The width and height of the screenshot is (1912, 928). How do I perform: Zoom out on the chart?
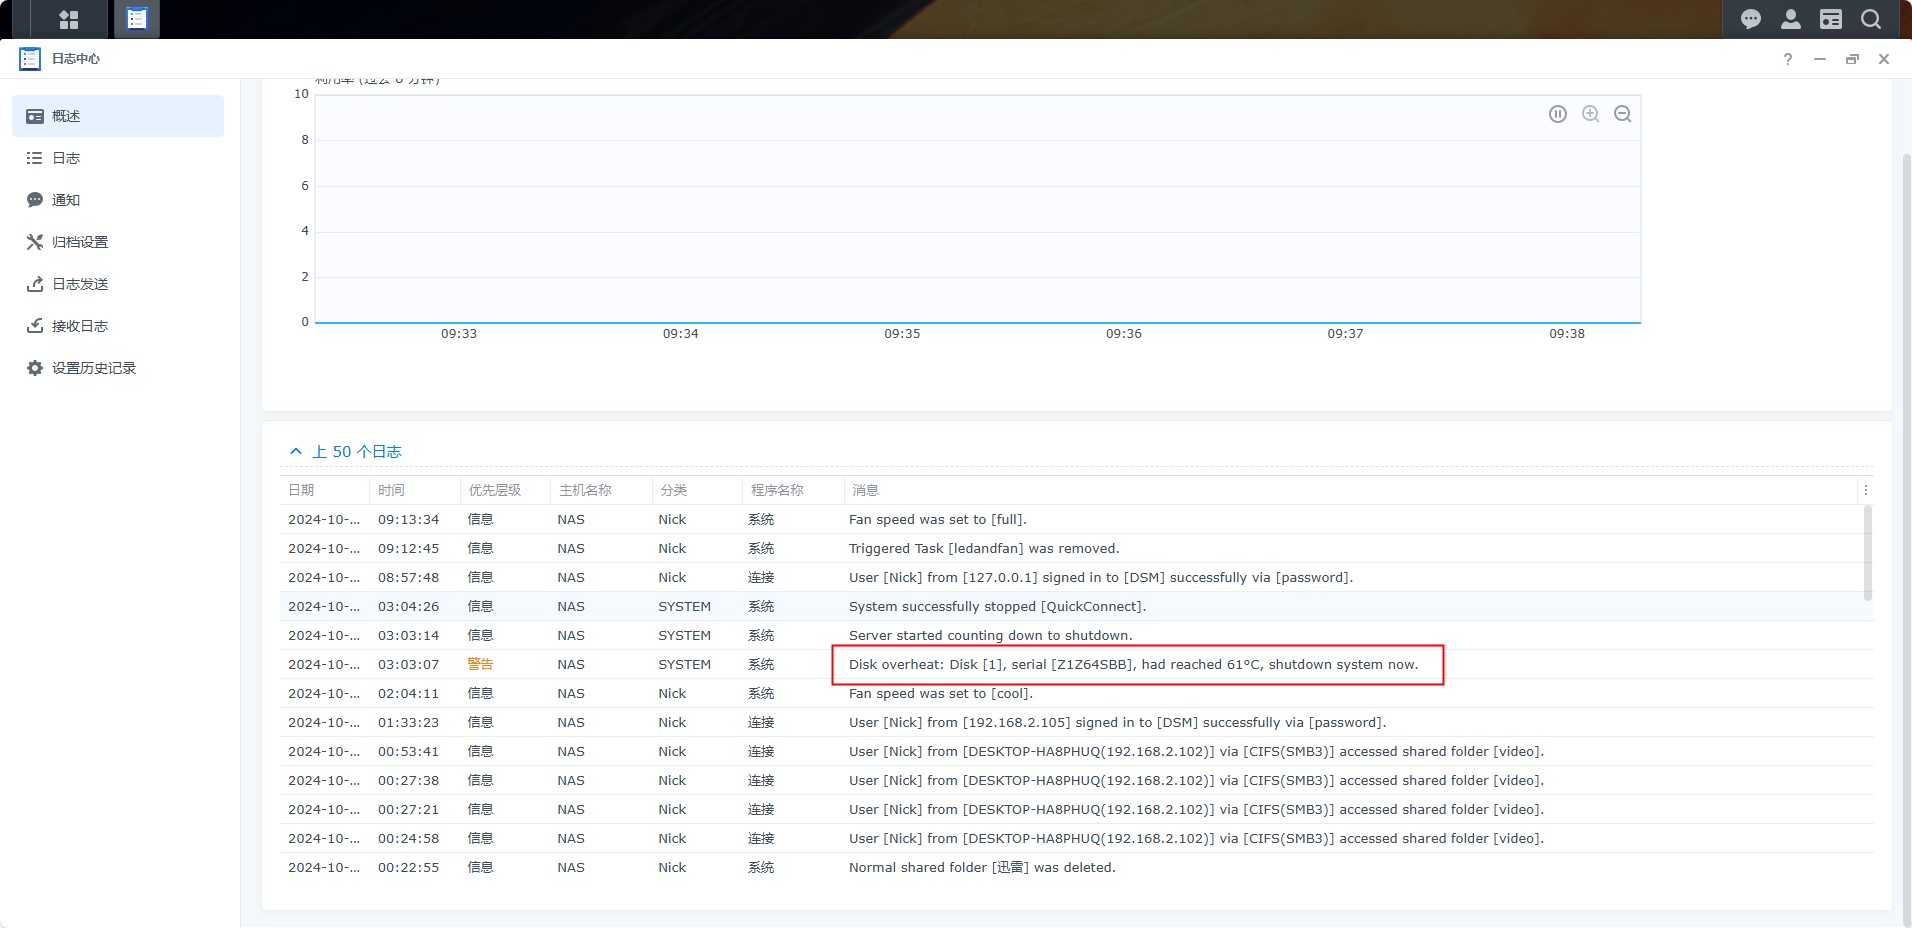point(1622,114)
